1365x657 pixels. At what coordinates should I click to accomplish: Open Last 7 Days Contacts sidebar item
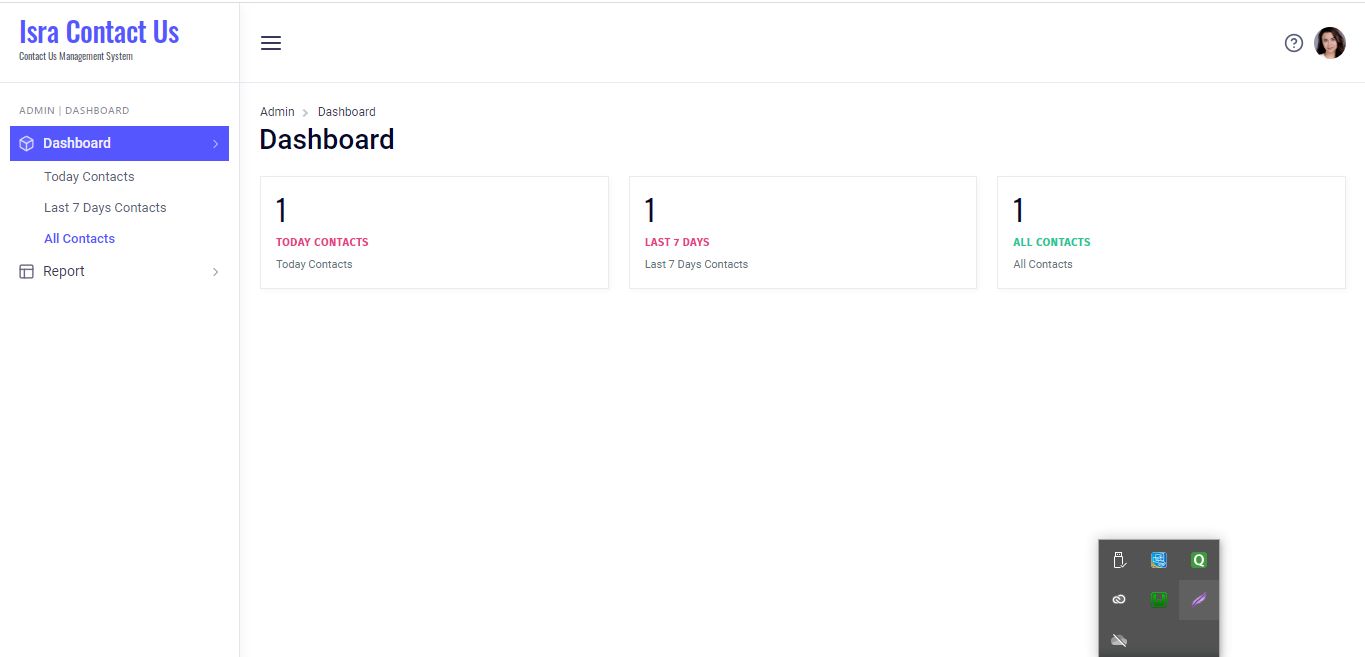(105, 208)
